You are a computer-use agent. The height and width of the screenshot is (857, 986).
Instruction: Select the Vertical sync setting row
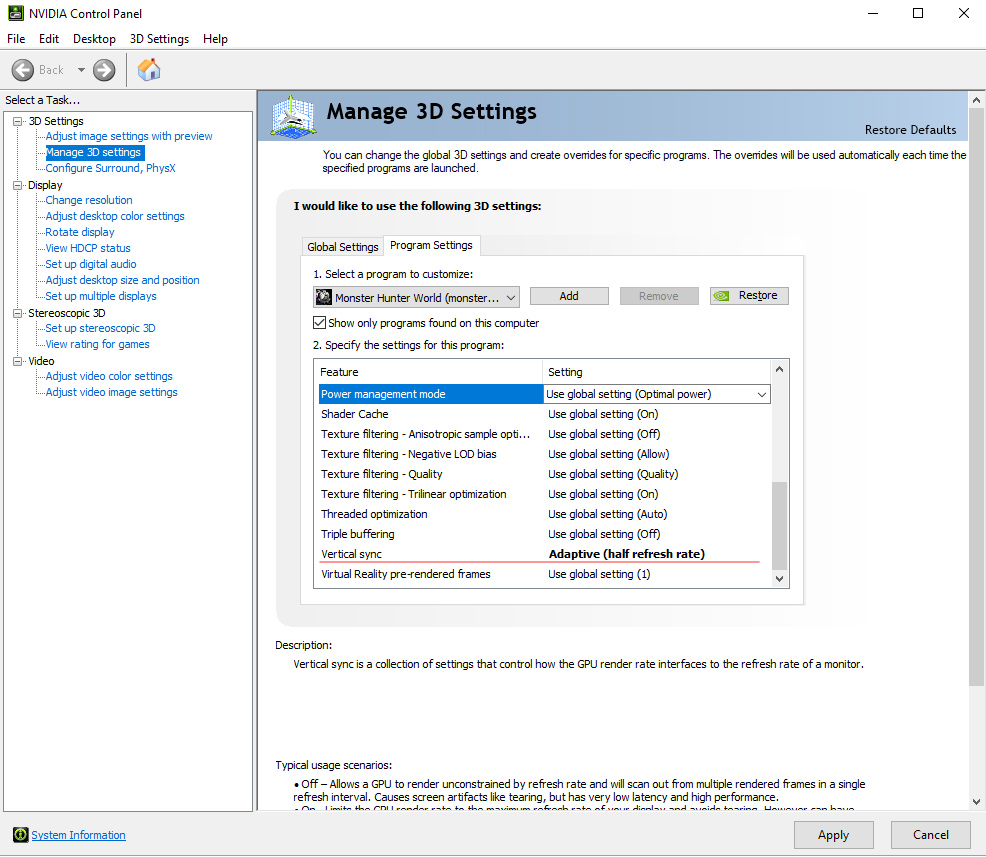430,554
